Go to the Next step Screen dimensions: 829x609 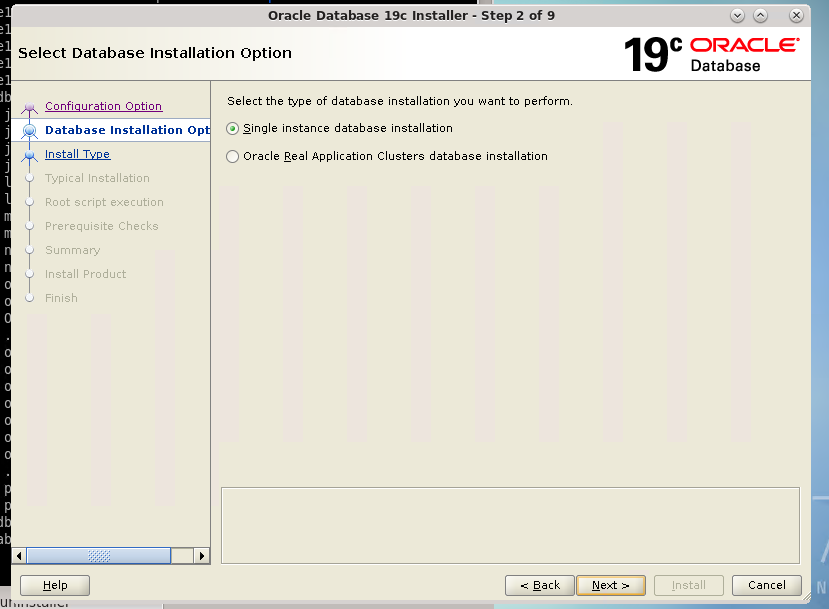611,585
